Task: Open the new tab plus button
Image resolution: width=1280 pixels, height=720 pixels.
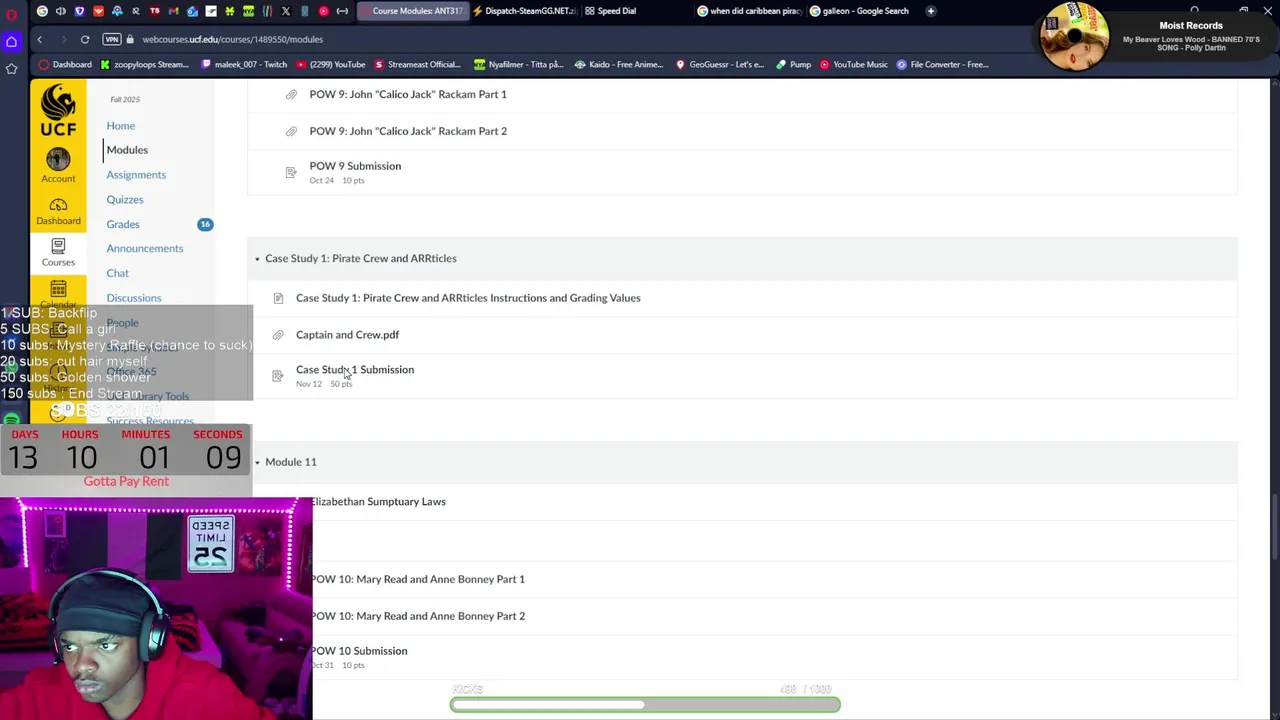Action: pos(931,11)
